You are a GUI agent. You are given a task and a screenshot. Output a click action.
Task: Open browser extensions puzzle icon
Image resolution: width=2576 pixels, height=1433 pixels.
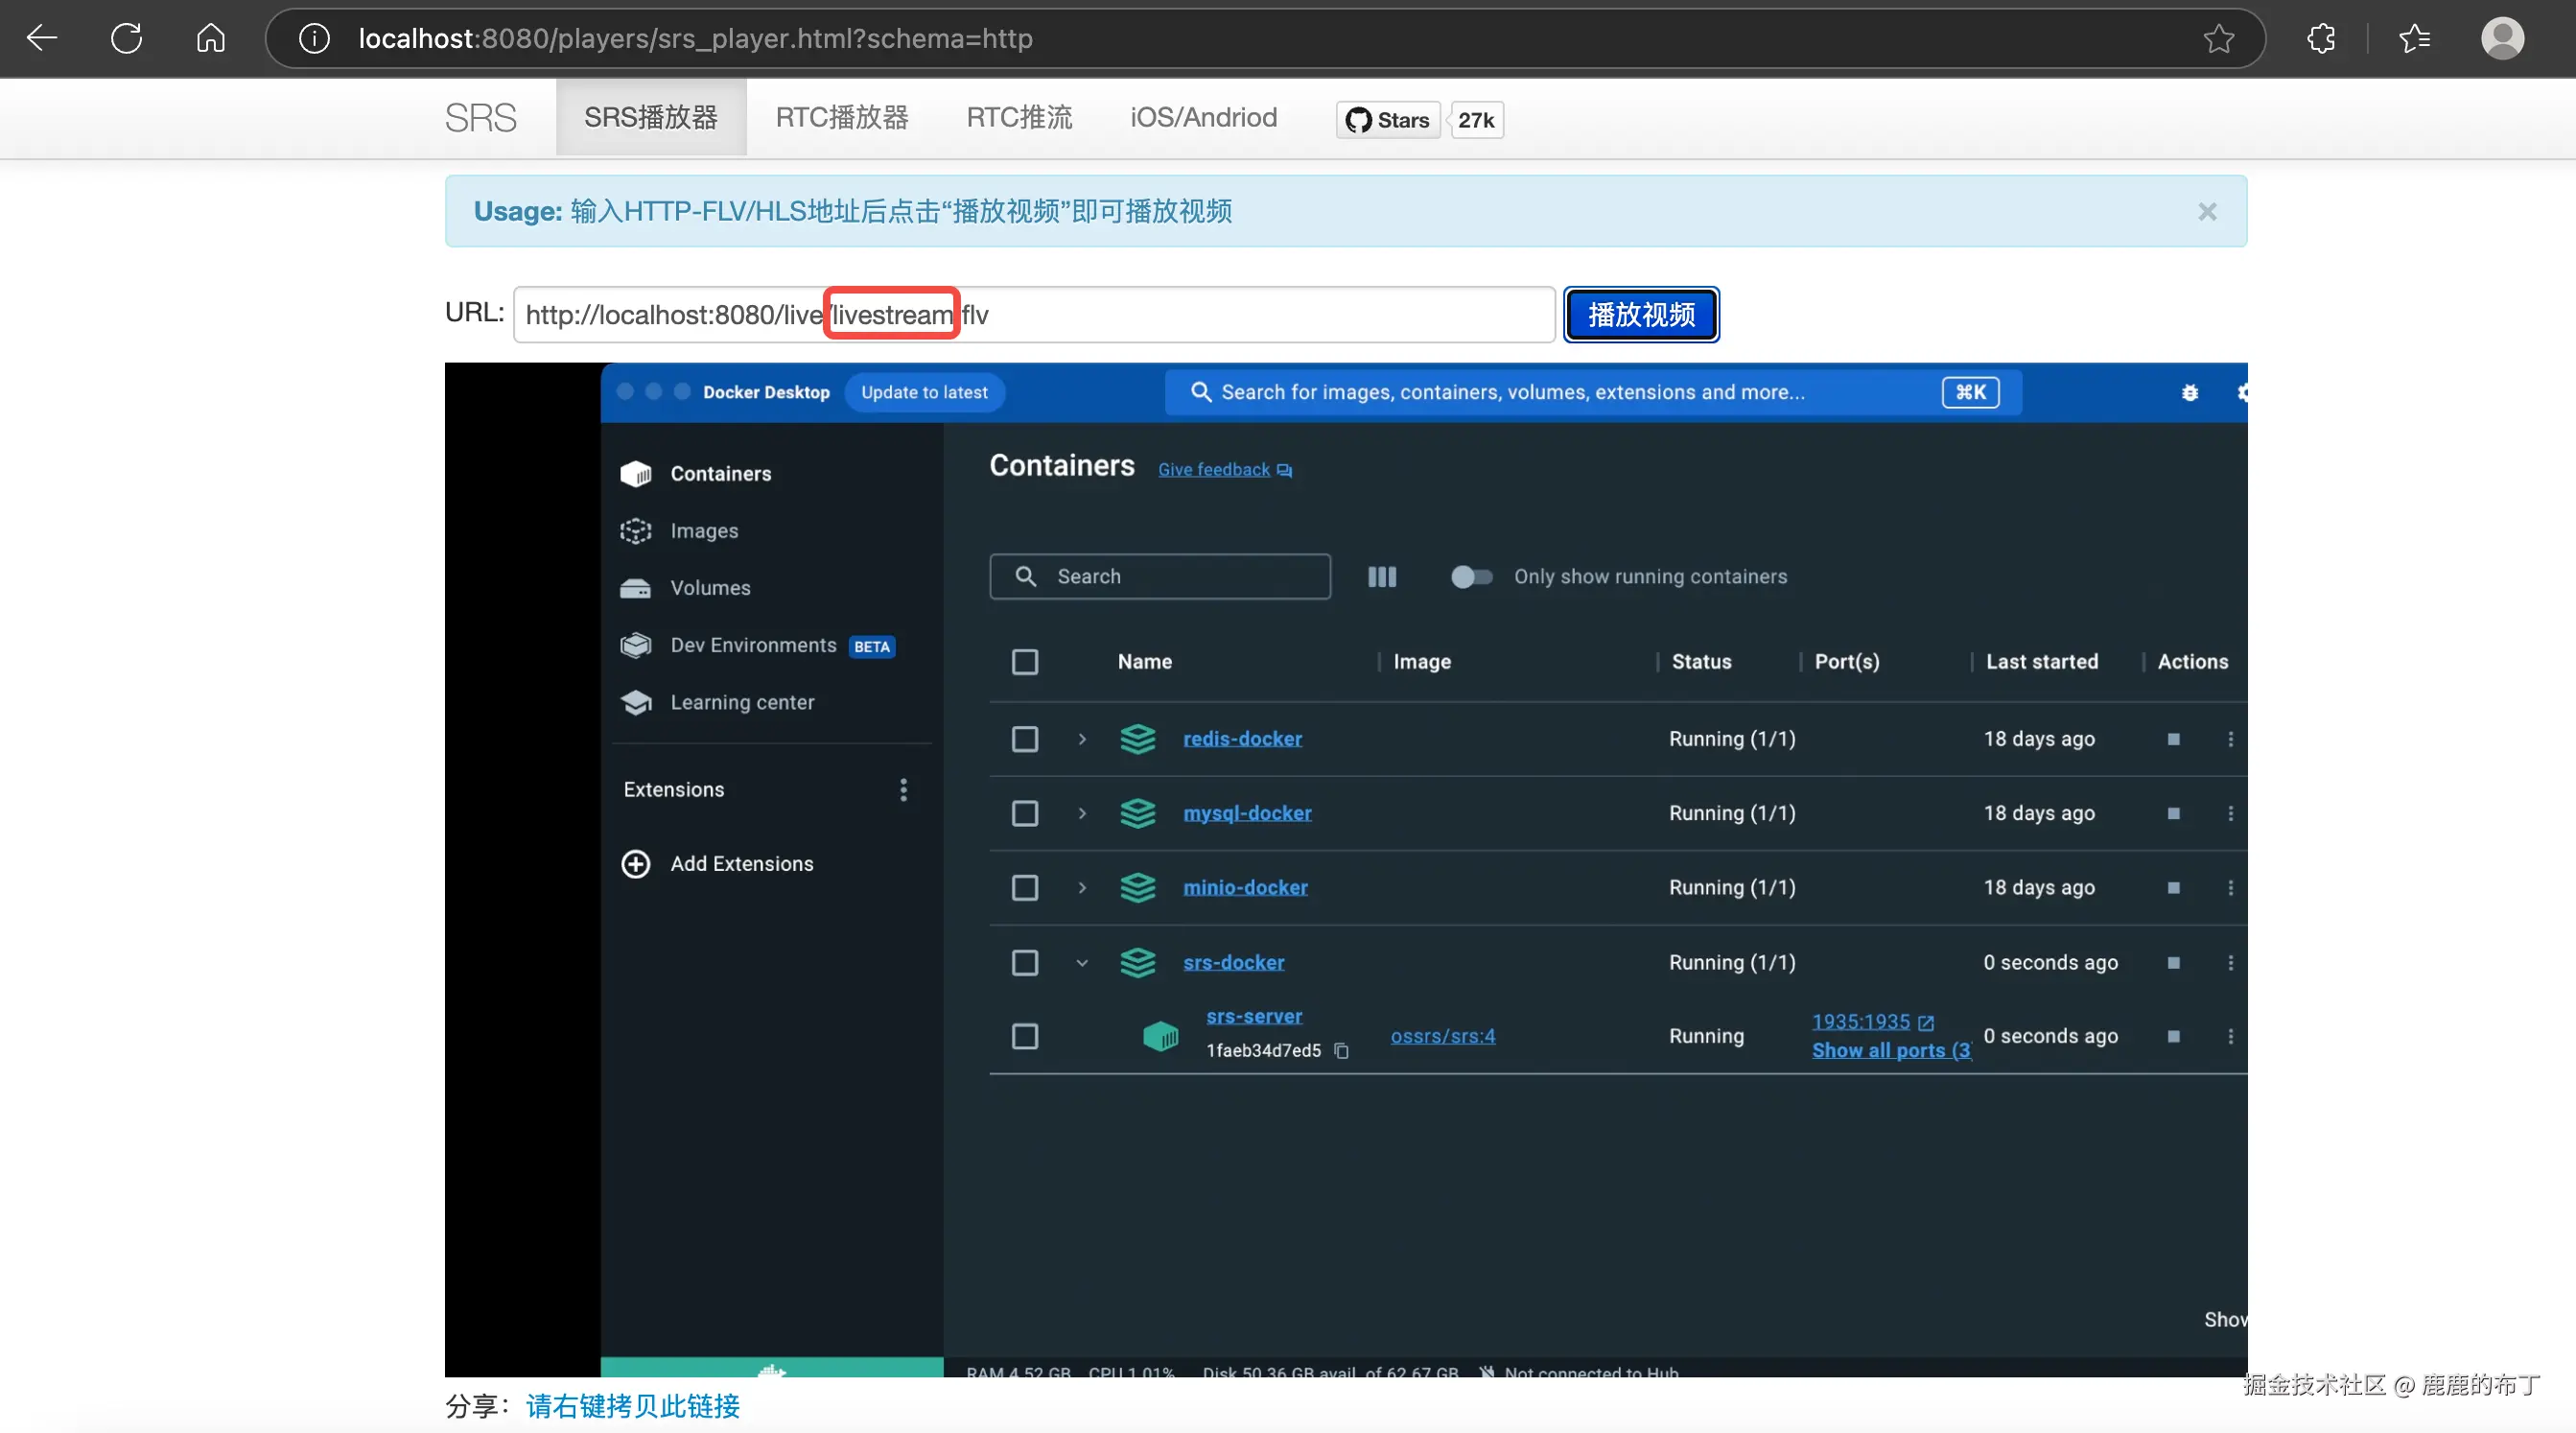2321,38
